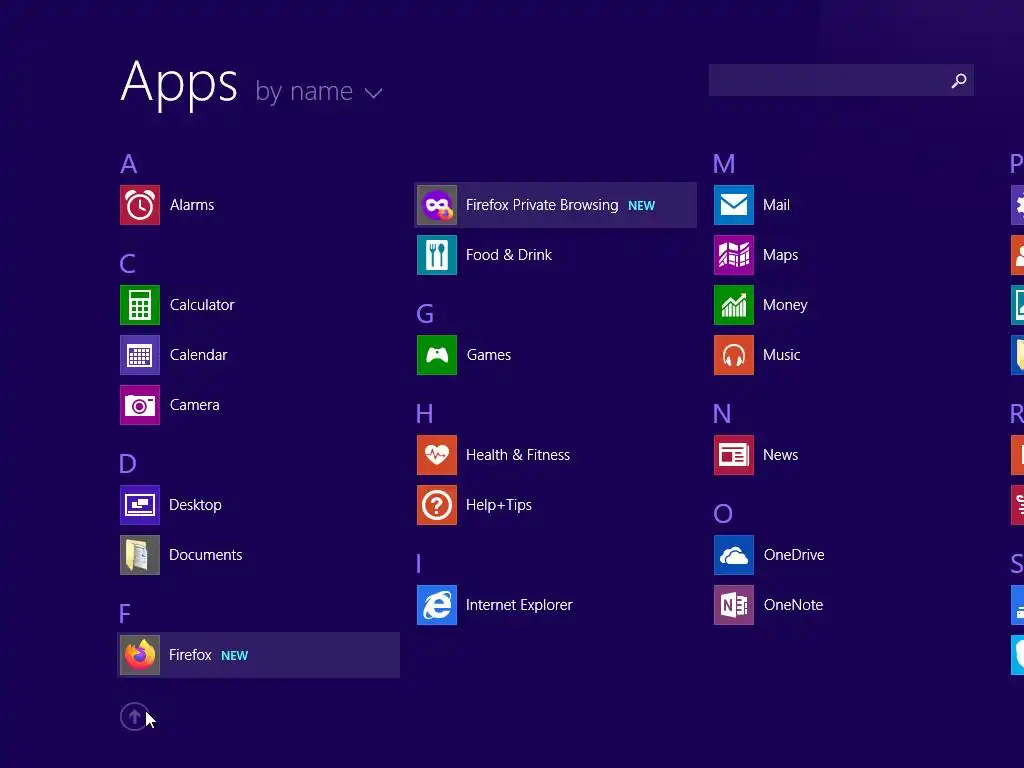The image size is (1024, 768).
Task: Click the chevron next to 'by name'
Action: (x=374, y=93)
